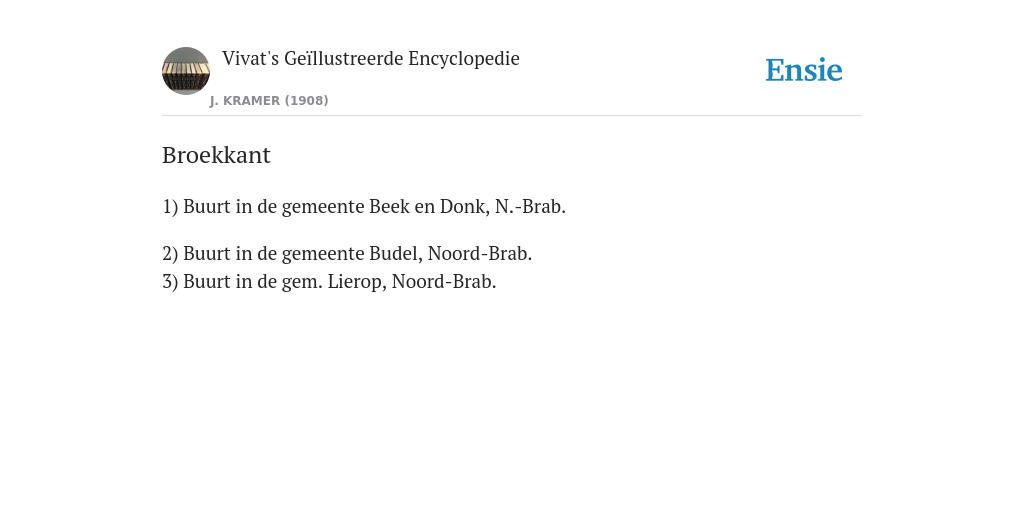Click Noord-Brab. in the Budel entry

click(x=480, y=253)
